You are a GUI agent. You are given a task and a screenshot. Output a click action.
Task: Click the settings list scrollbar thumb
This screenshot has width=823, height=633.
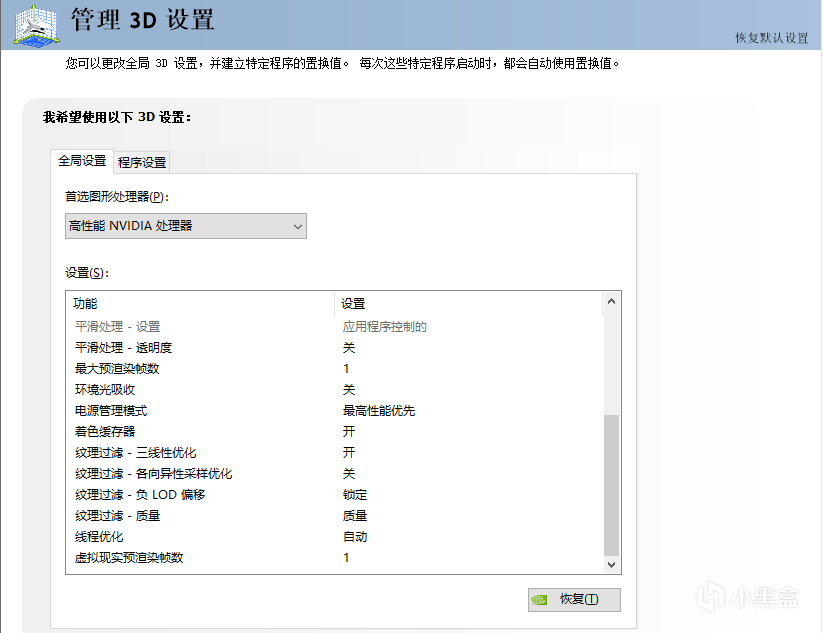point(612,484)
